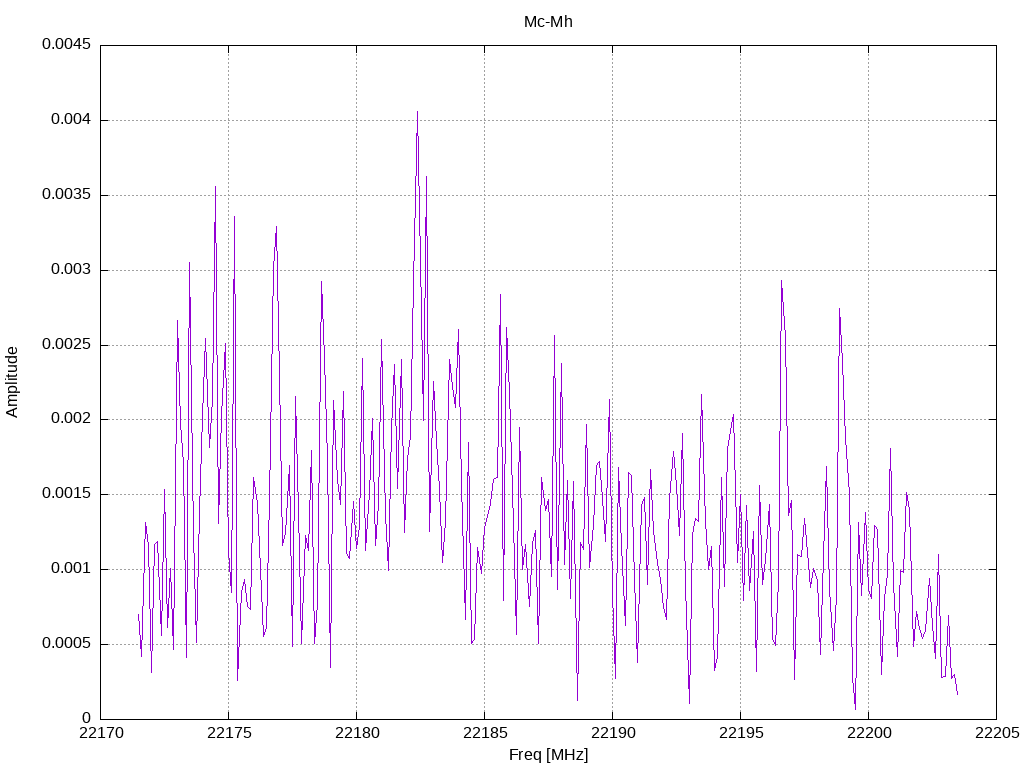Click the y-axis tick 0.002
Screen dimensions: 1024x768
(71, 419)
